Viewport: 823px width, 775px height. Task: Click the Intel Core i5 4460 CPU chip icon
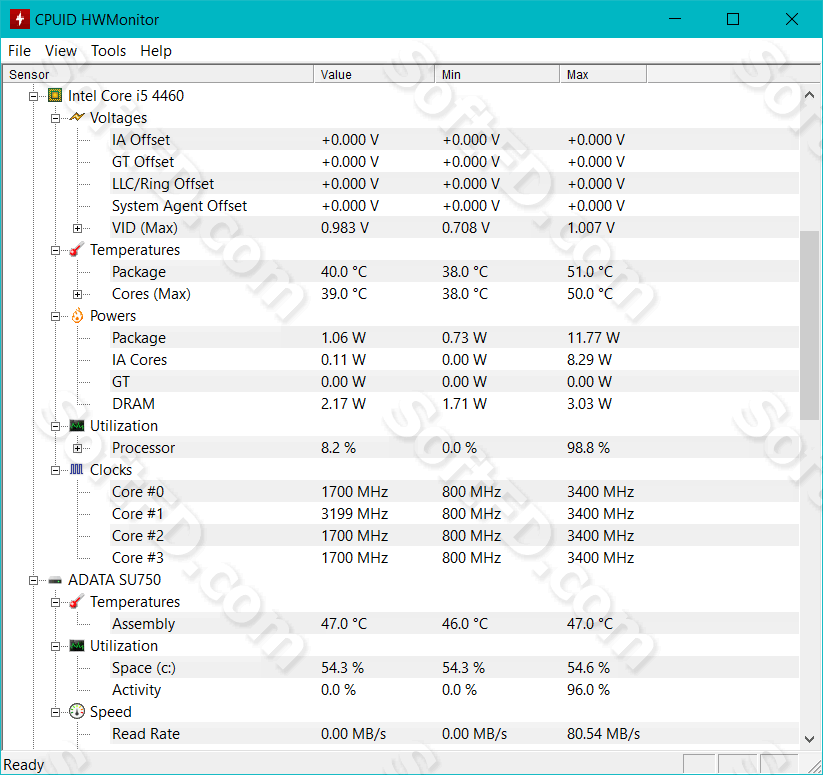pos(55,95)
